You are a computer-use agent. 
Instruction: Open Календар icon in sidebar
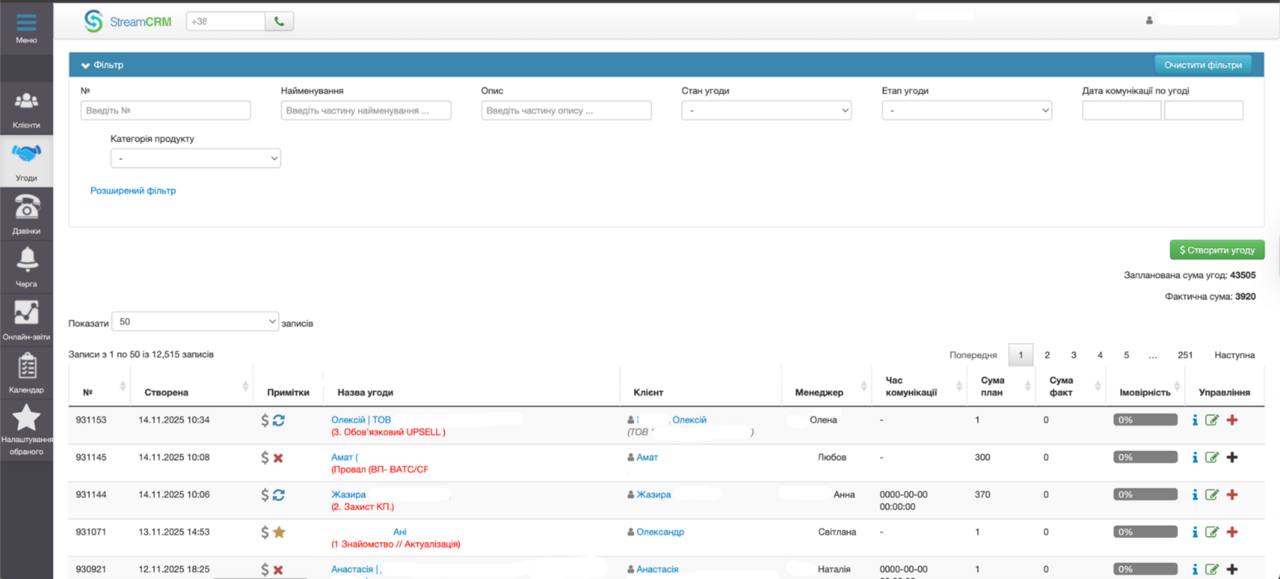26,370
